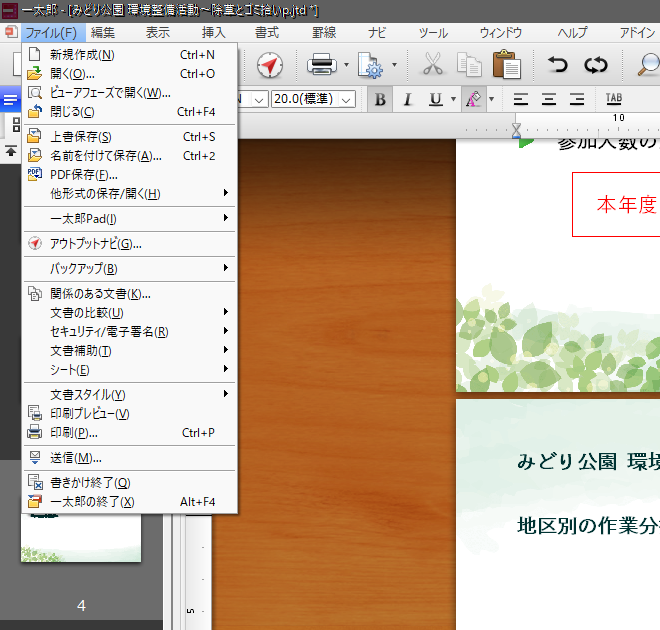Choose 名前を付けて保存(A)...
This screenshot has width=660, height=630.
coord(130,156)
